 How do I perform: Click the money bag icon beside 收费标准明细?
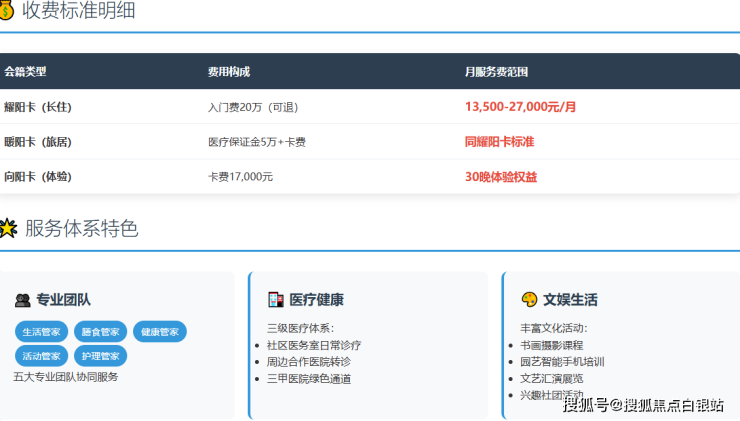(x=7, y=11)
